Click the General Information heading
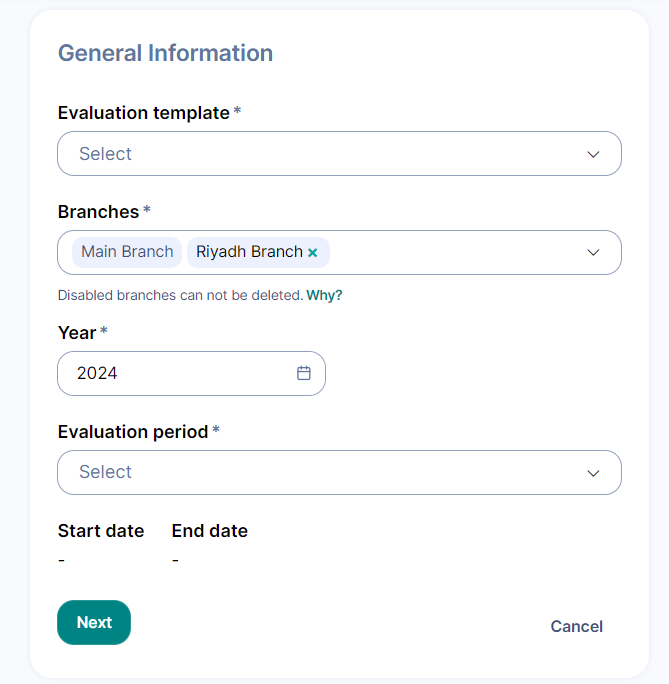This screenshot has height=684, width=669. [x=165, y=53]
